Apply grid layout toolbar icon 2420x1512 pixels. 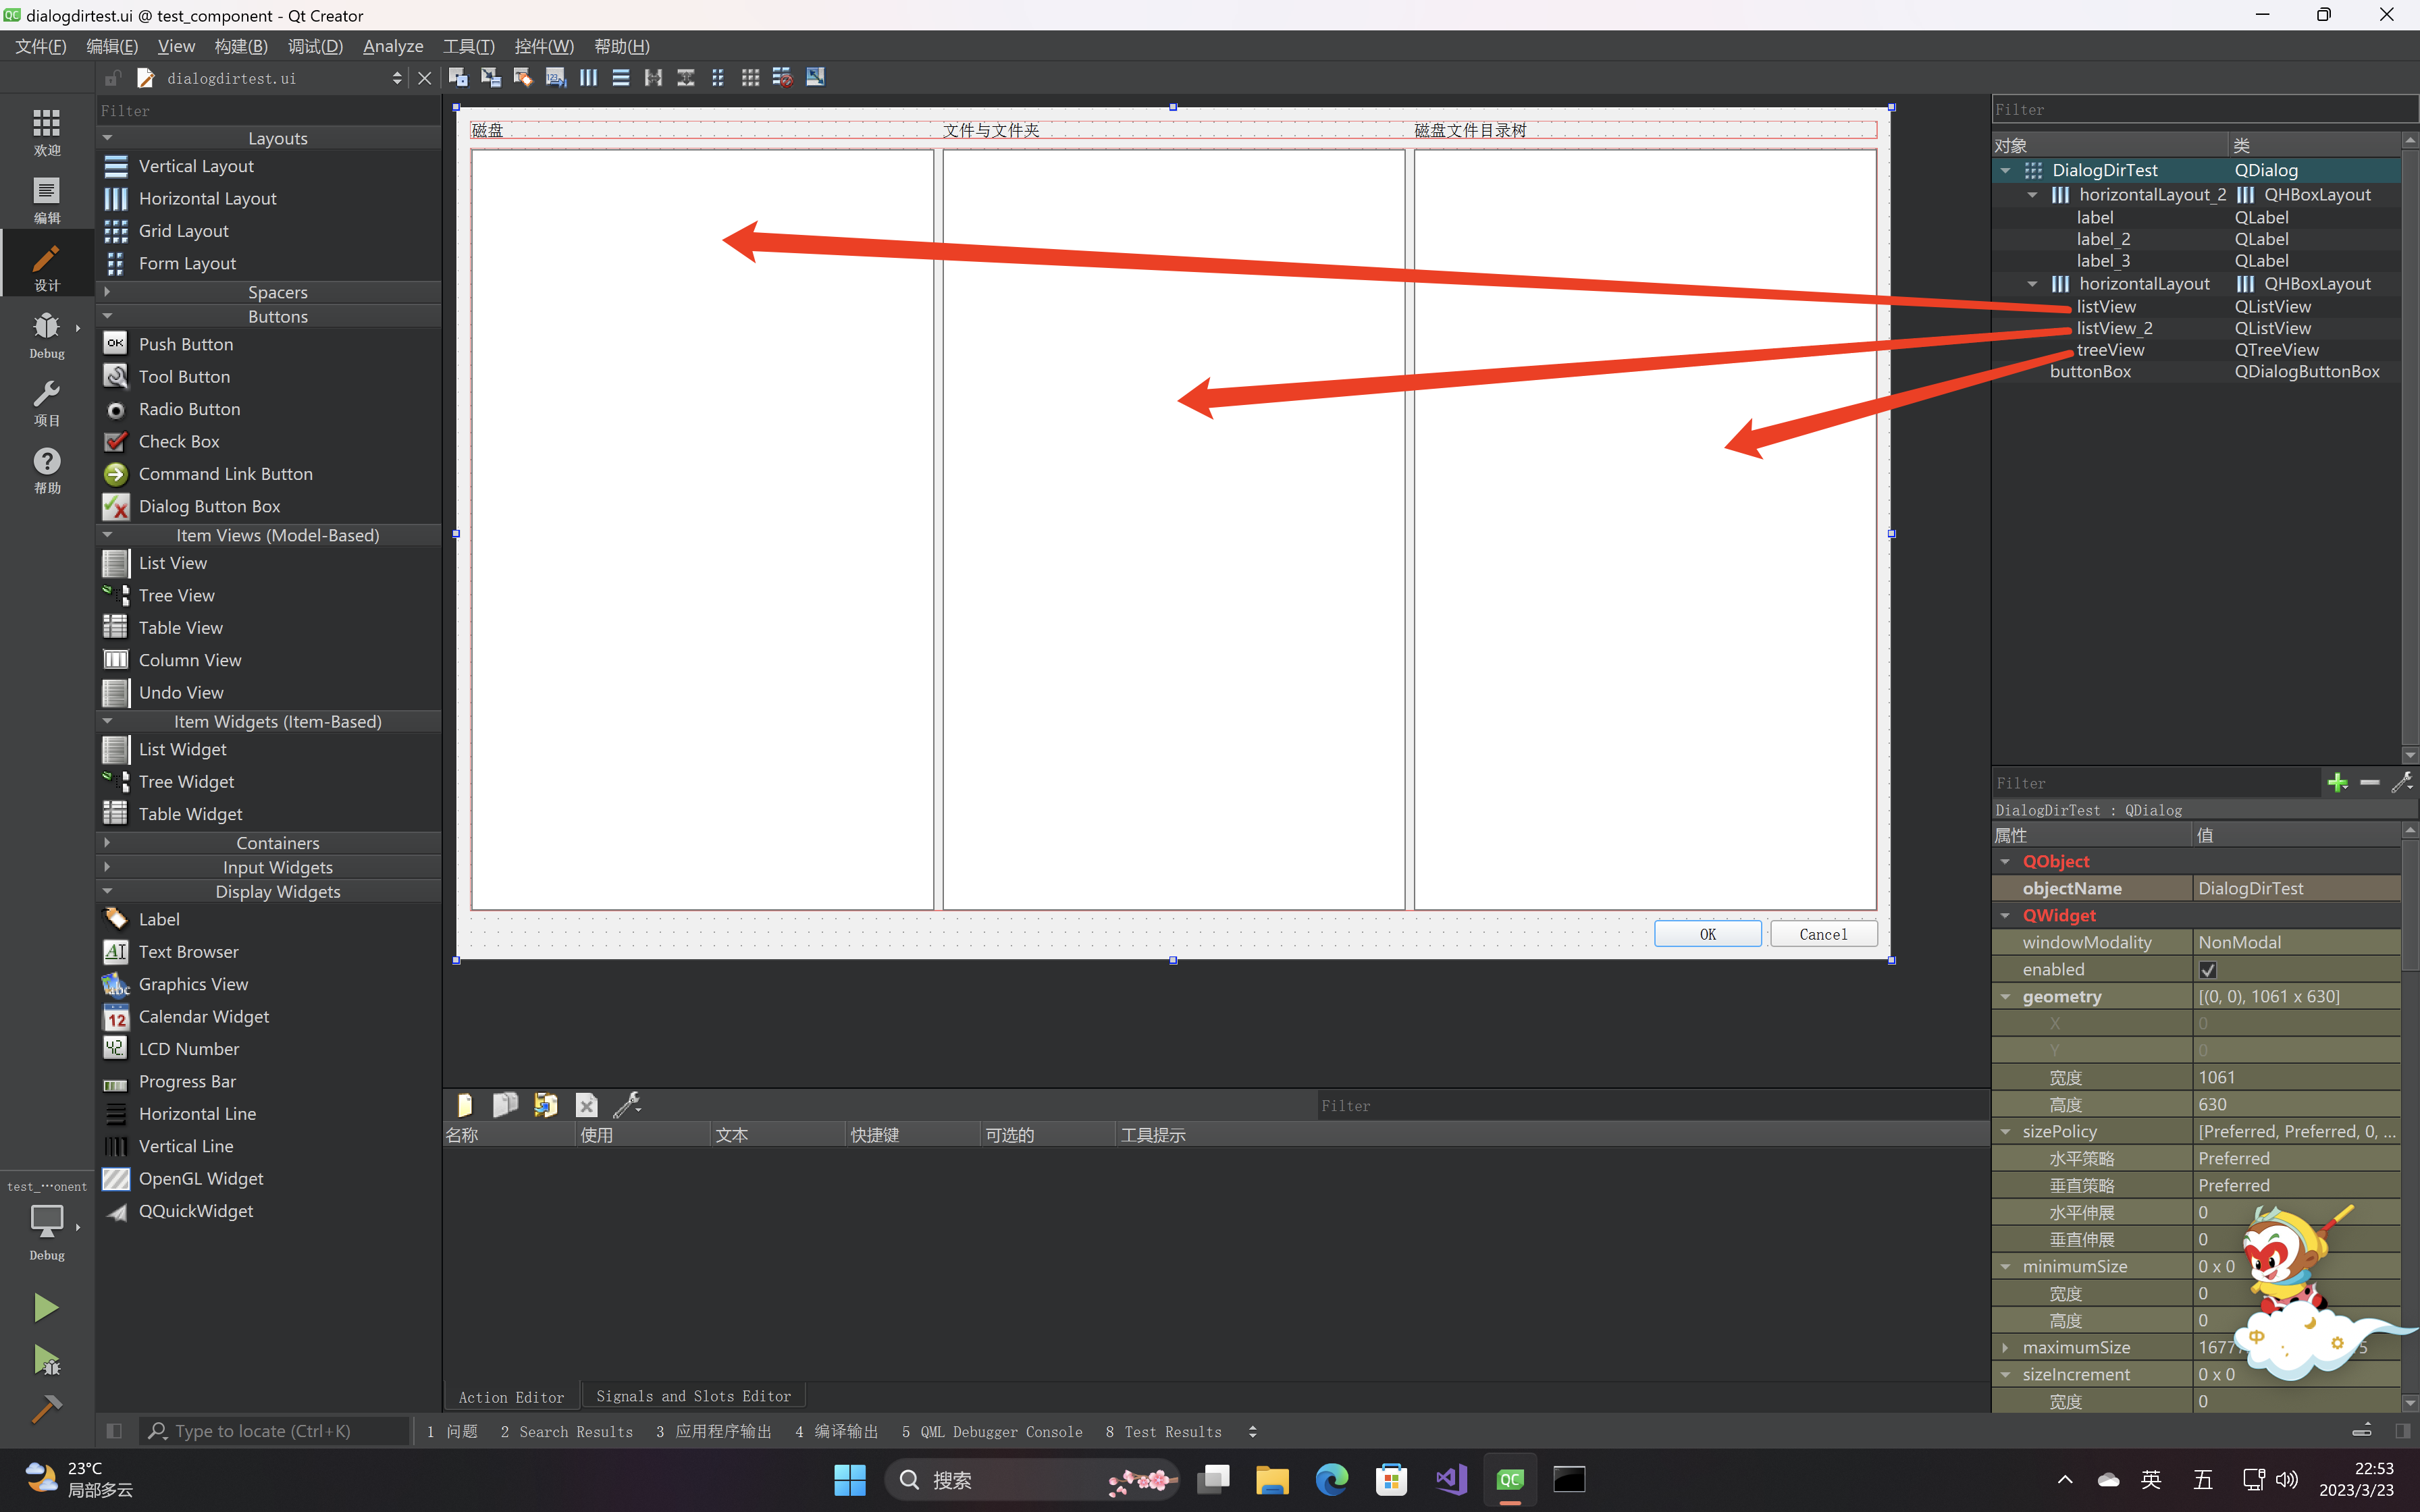[750, 77]
